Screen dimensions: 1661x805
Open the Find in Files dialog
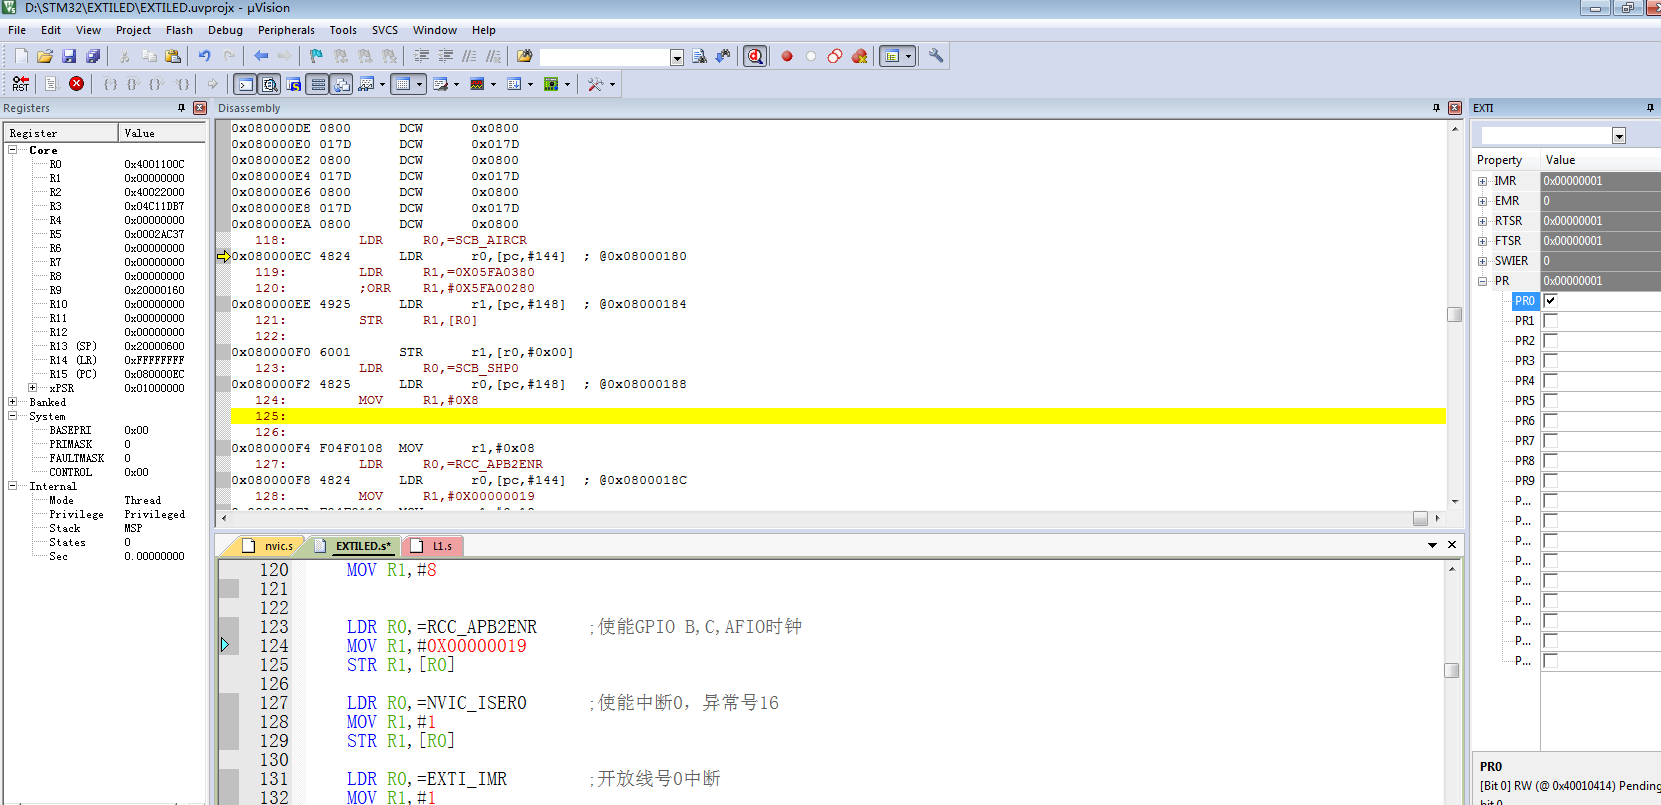point(525,56)
